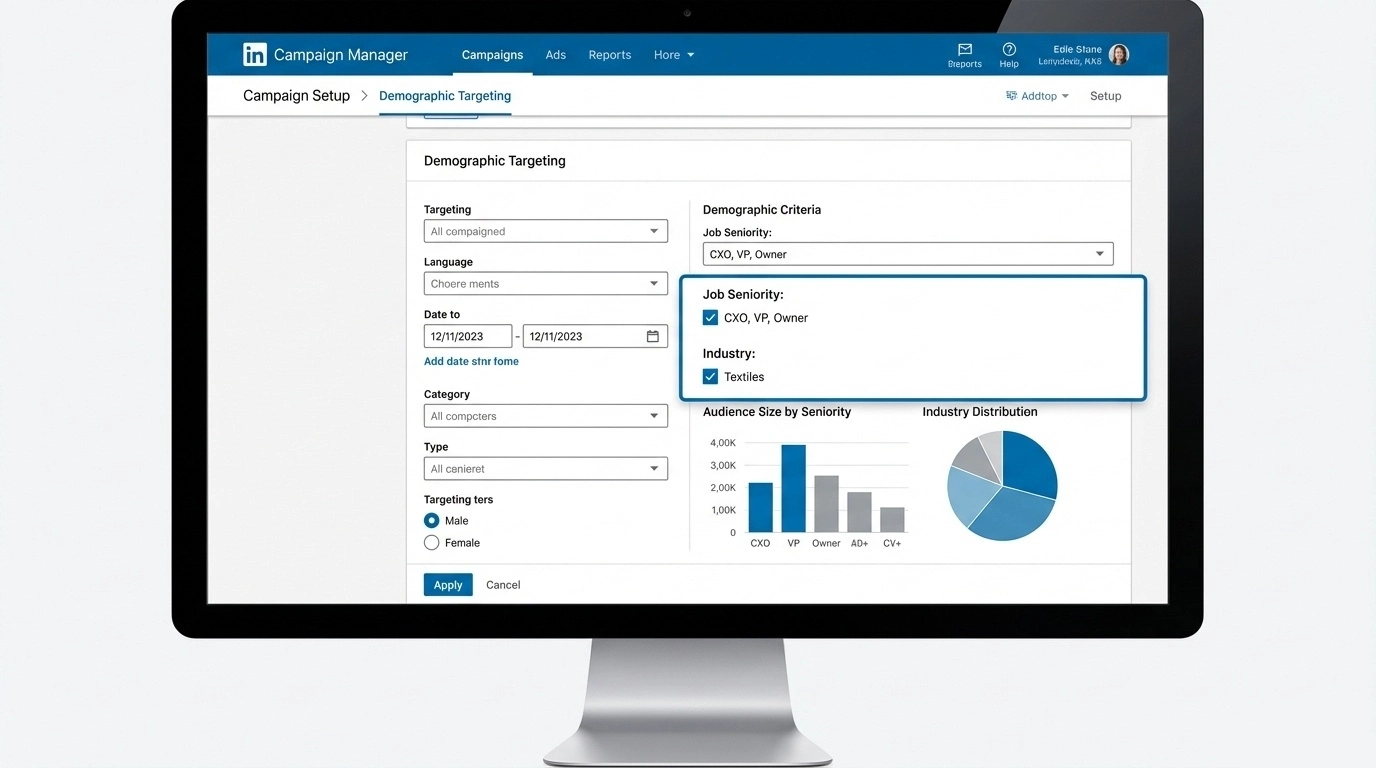Open the Hore menu
This screenshot has width=1376, height=768.
coord(673,55)
